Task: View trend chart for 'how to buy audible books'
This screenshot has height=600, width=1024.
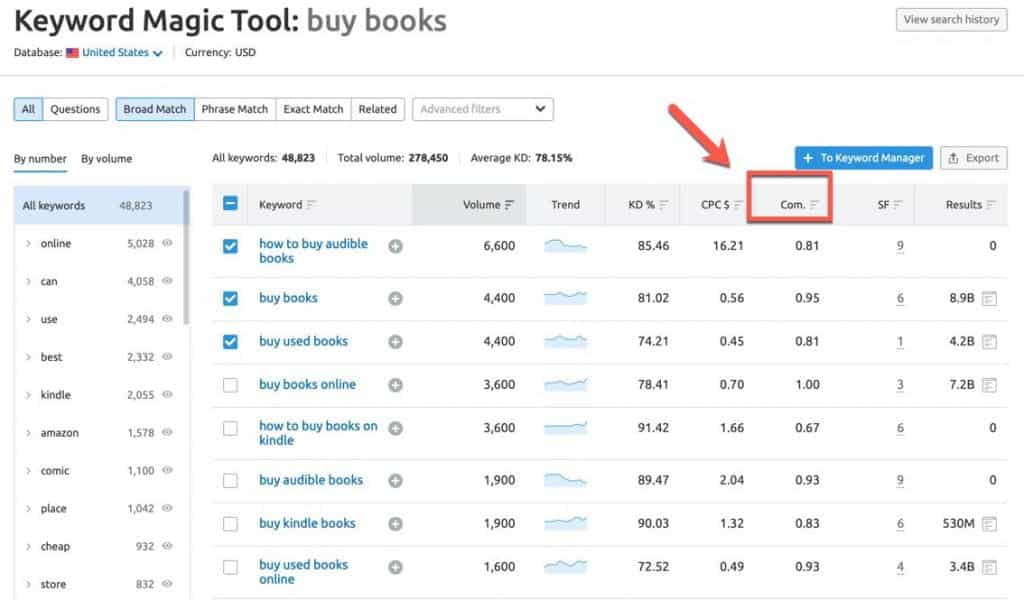Action: [565, 245]
